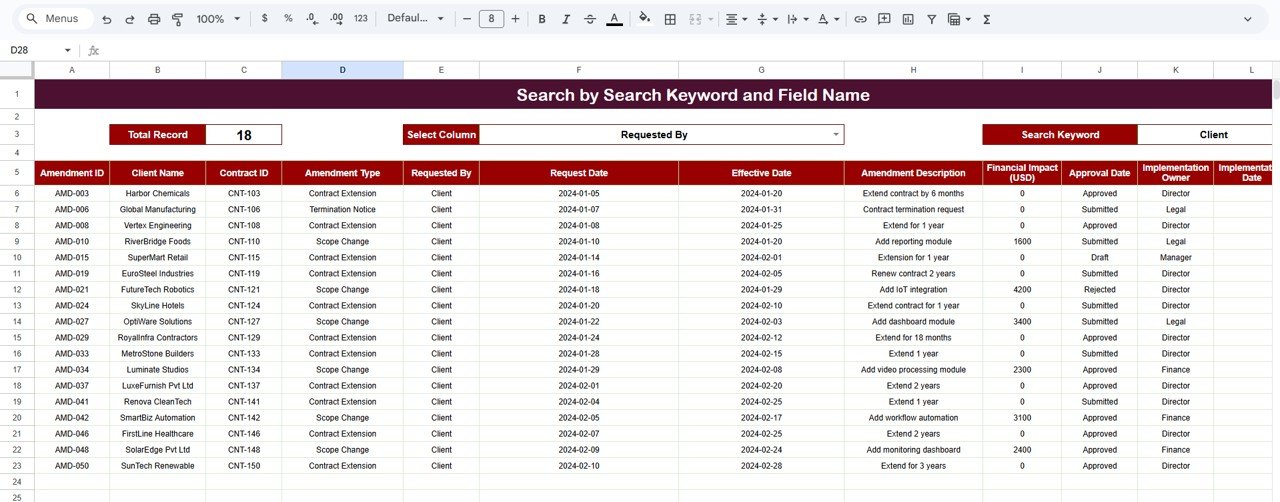The height and width of the screenshot is (502, 1280).
Task: Open the Default font dropdown
Action: click(414, 19)
